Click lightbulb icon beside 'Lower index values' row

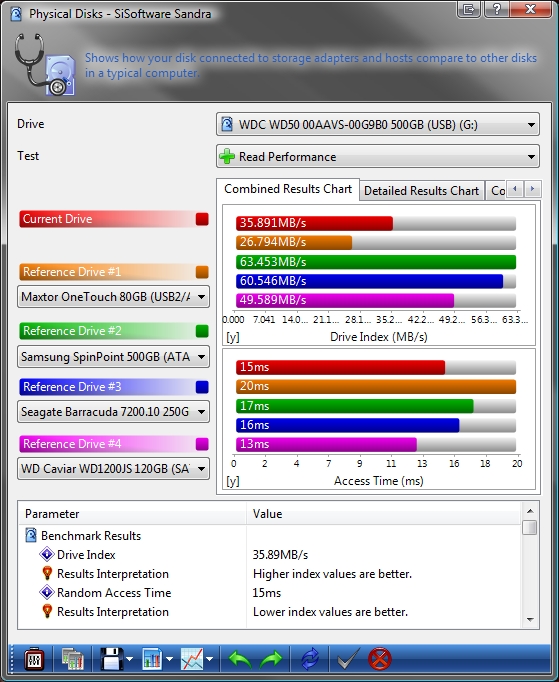(47, 611)
